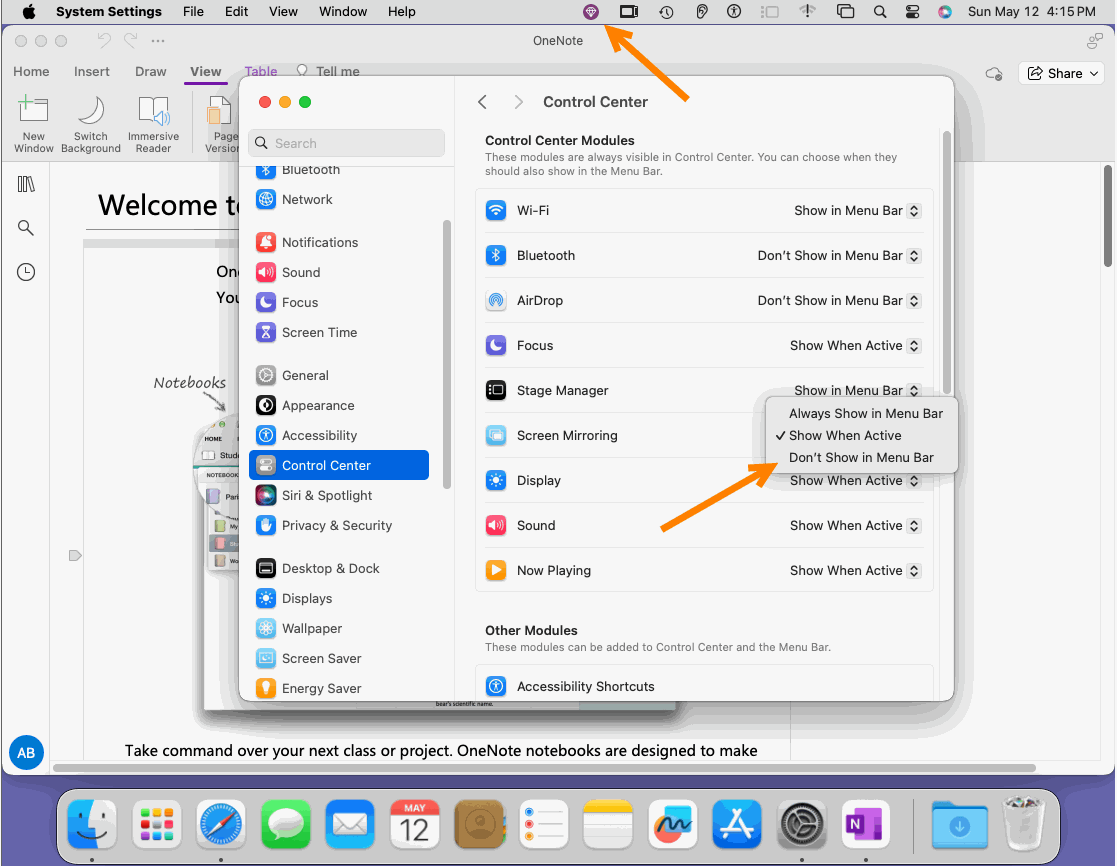
Task: Open the Window menu
Action: point(343,11)
